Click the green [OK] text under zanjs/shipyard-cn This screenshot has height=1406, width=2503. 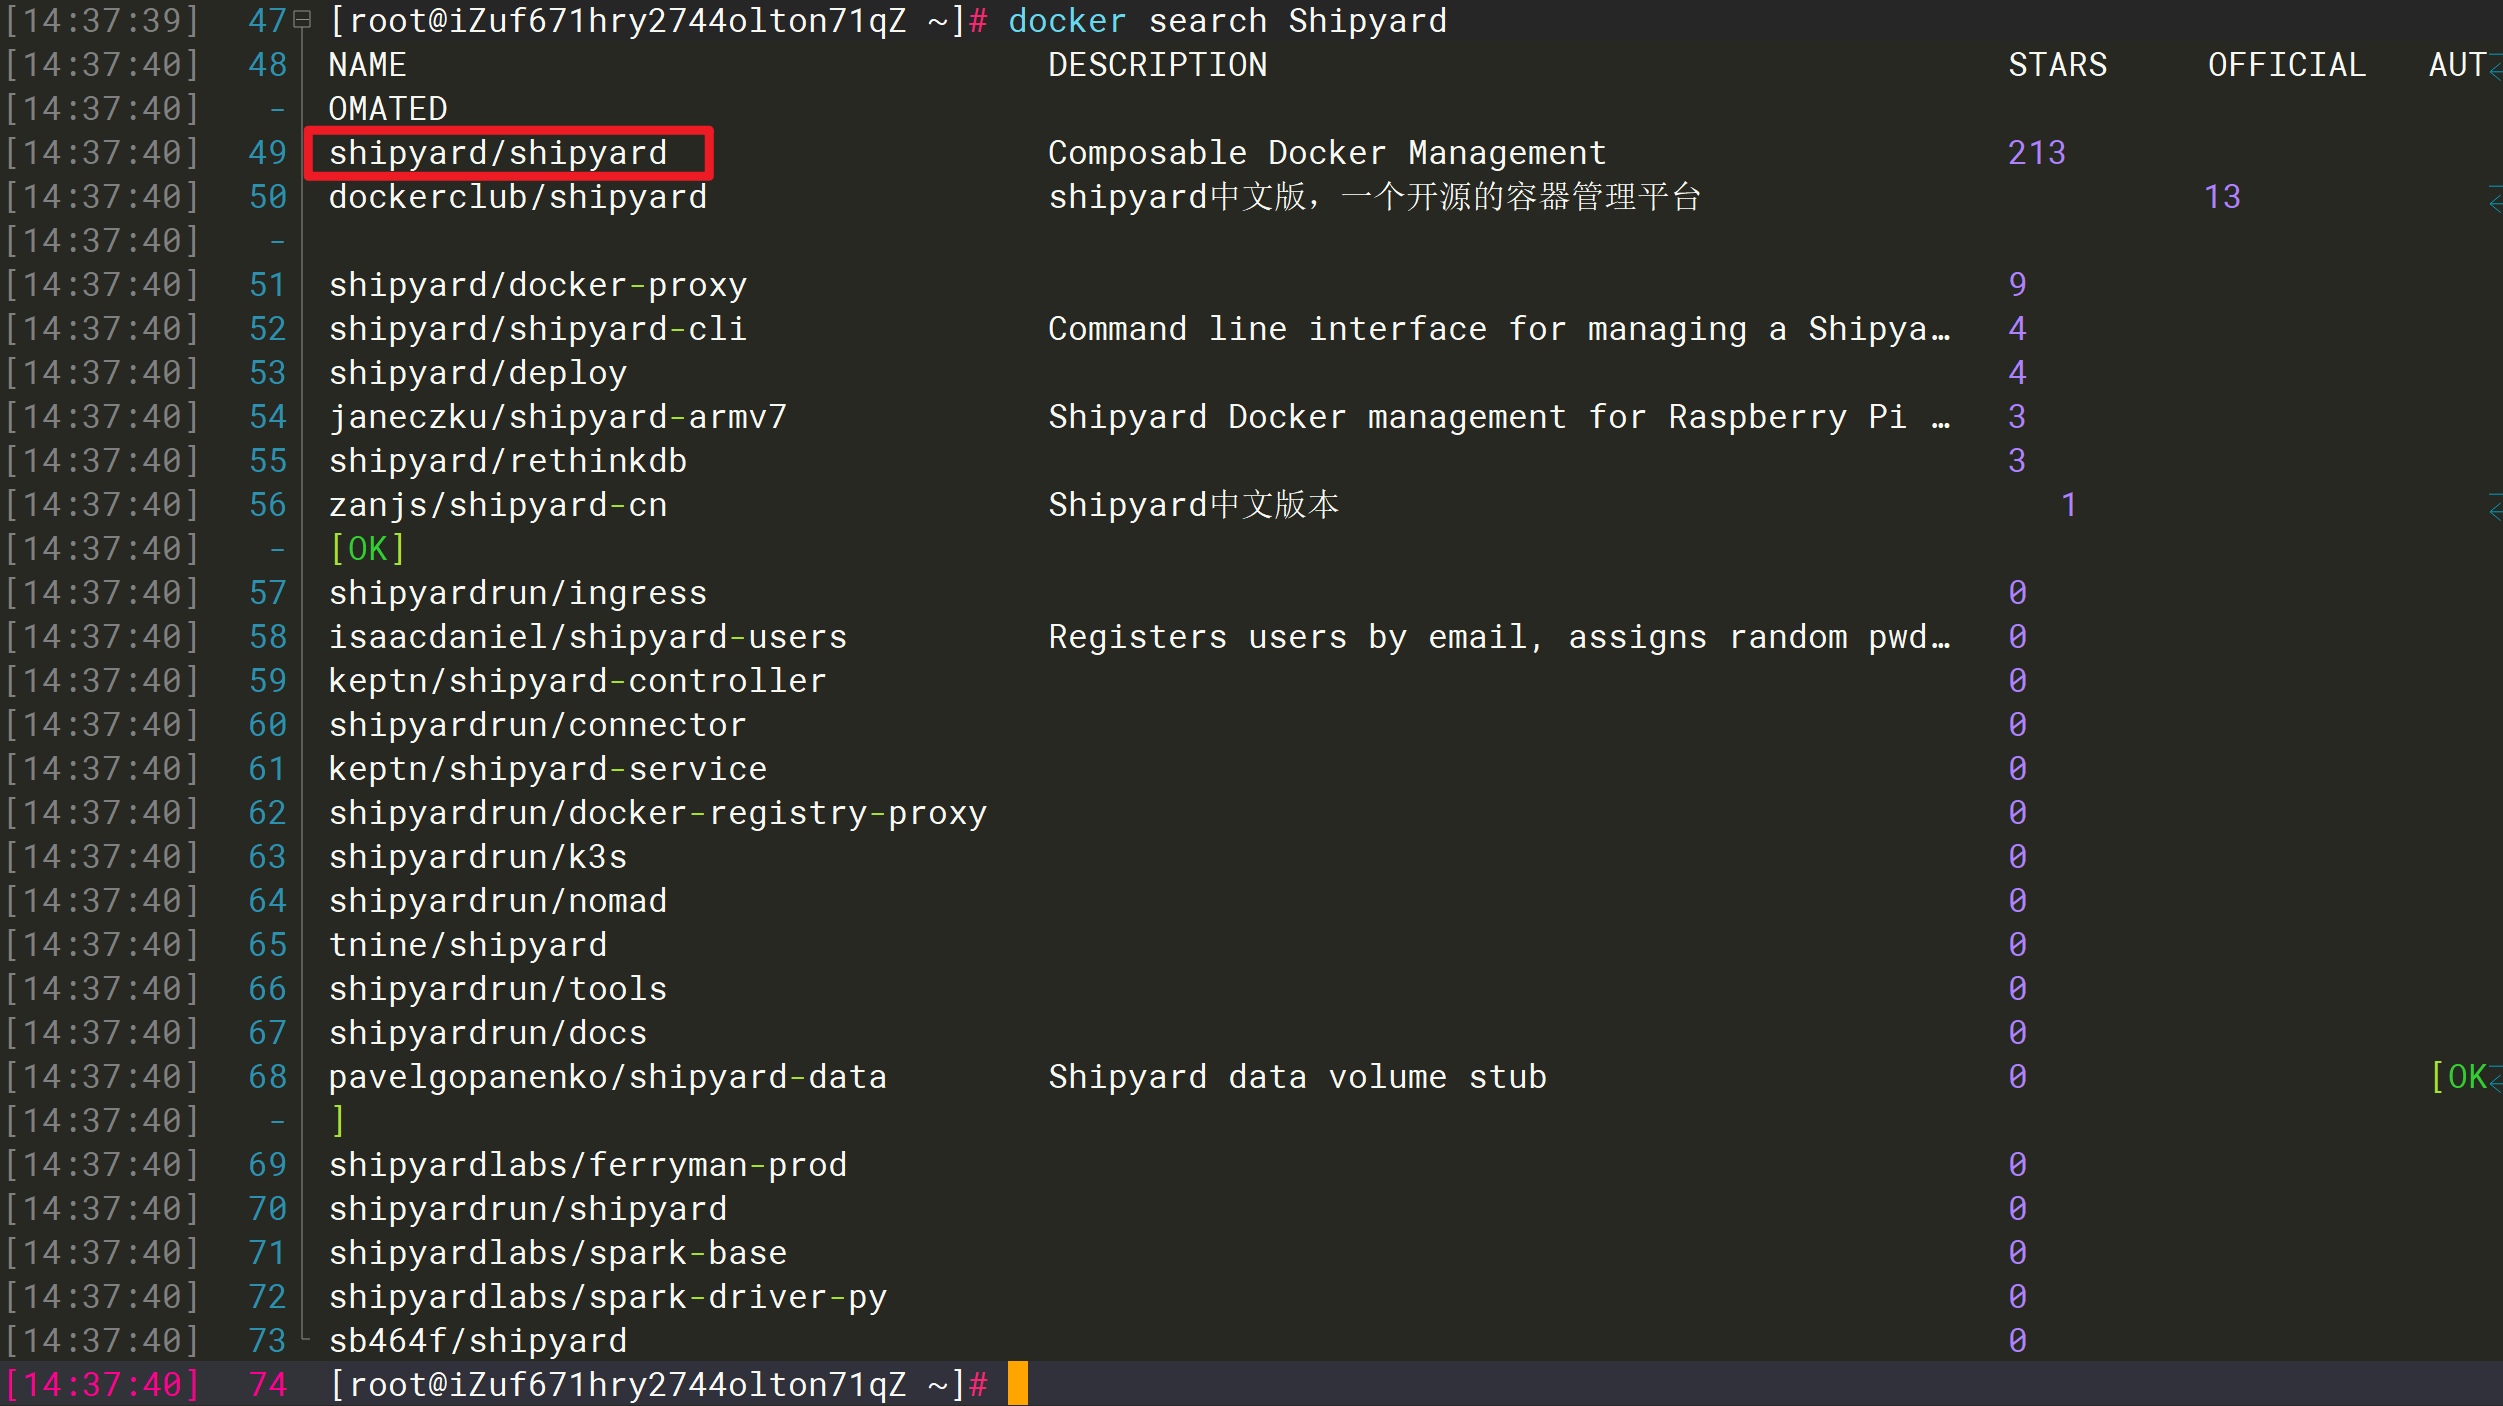[x=367, y=549]
